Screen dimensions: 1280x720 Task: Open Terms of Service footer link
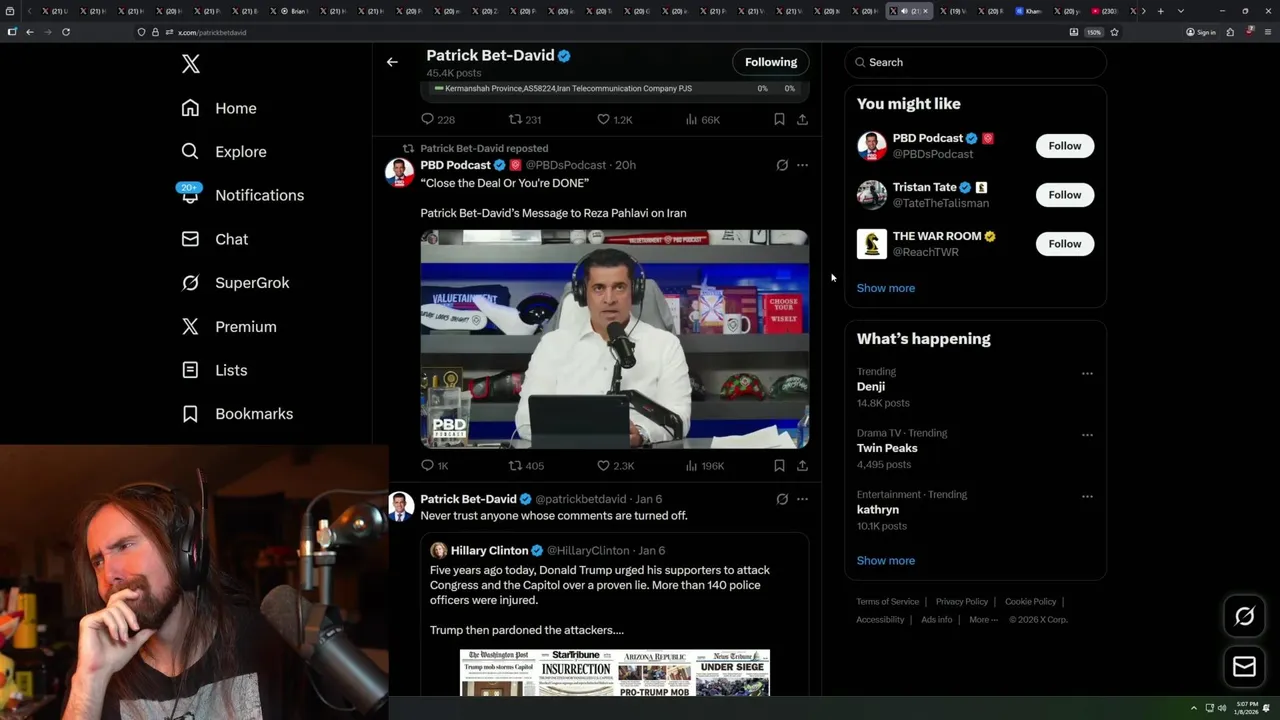coord(888,602)
